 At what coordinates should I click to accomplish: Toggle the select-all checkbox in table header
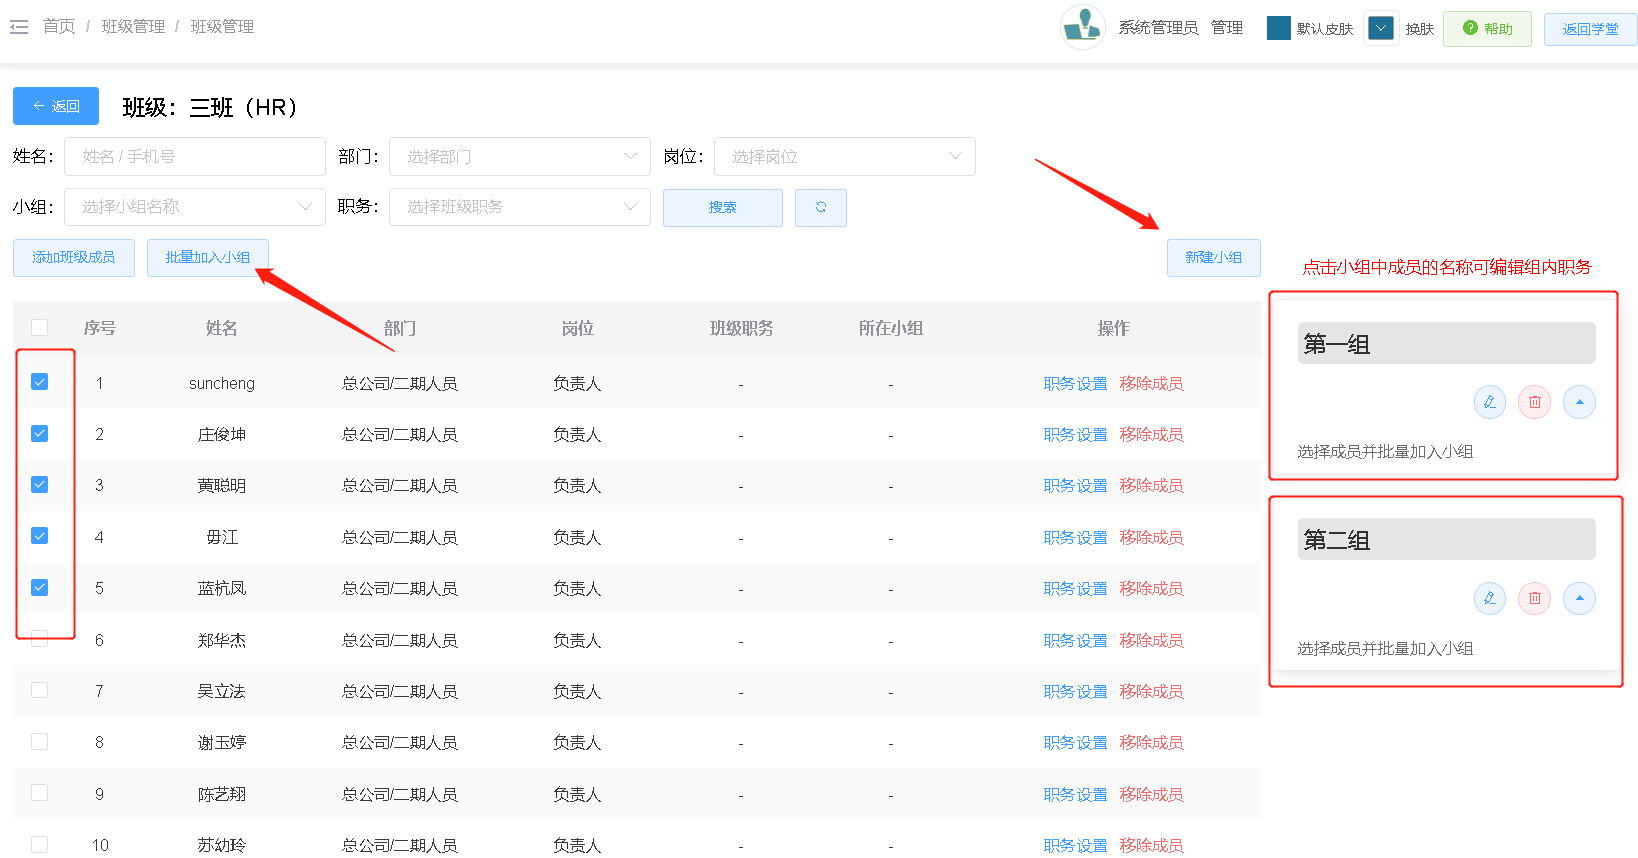point(40,328)
